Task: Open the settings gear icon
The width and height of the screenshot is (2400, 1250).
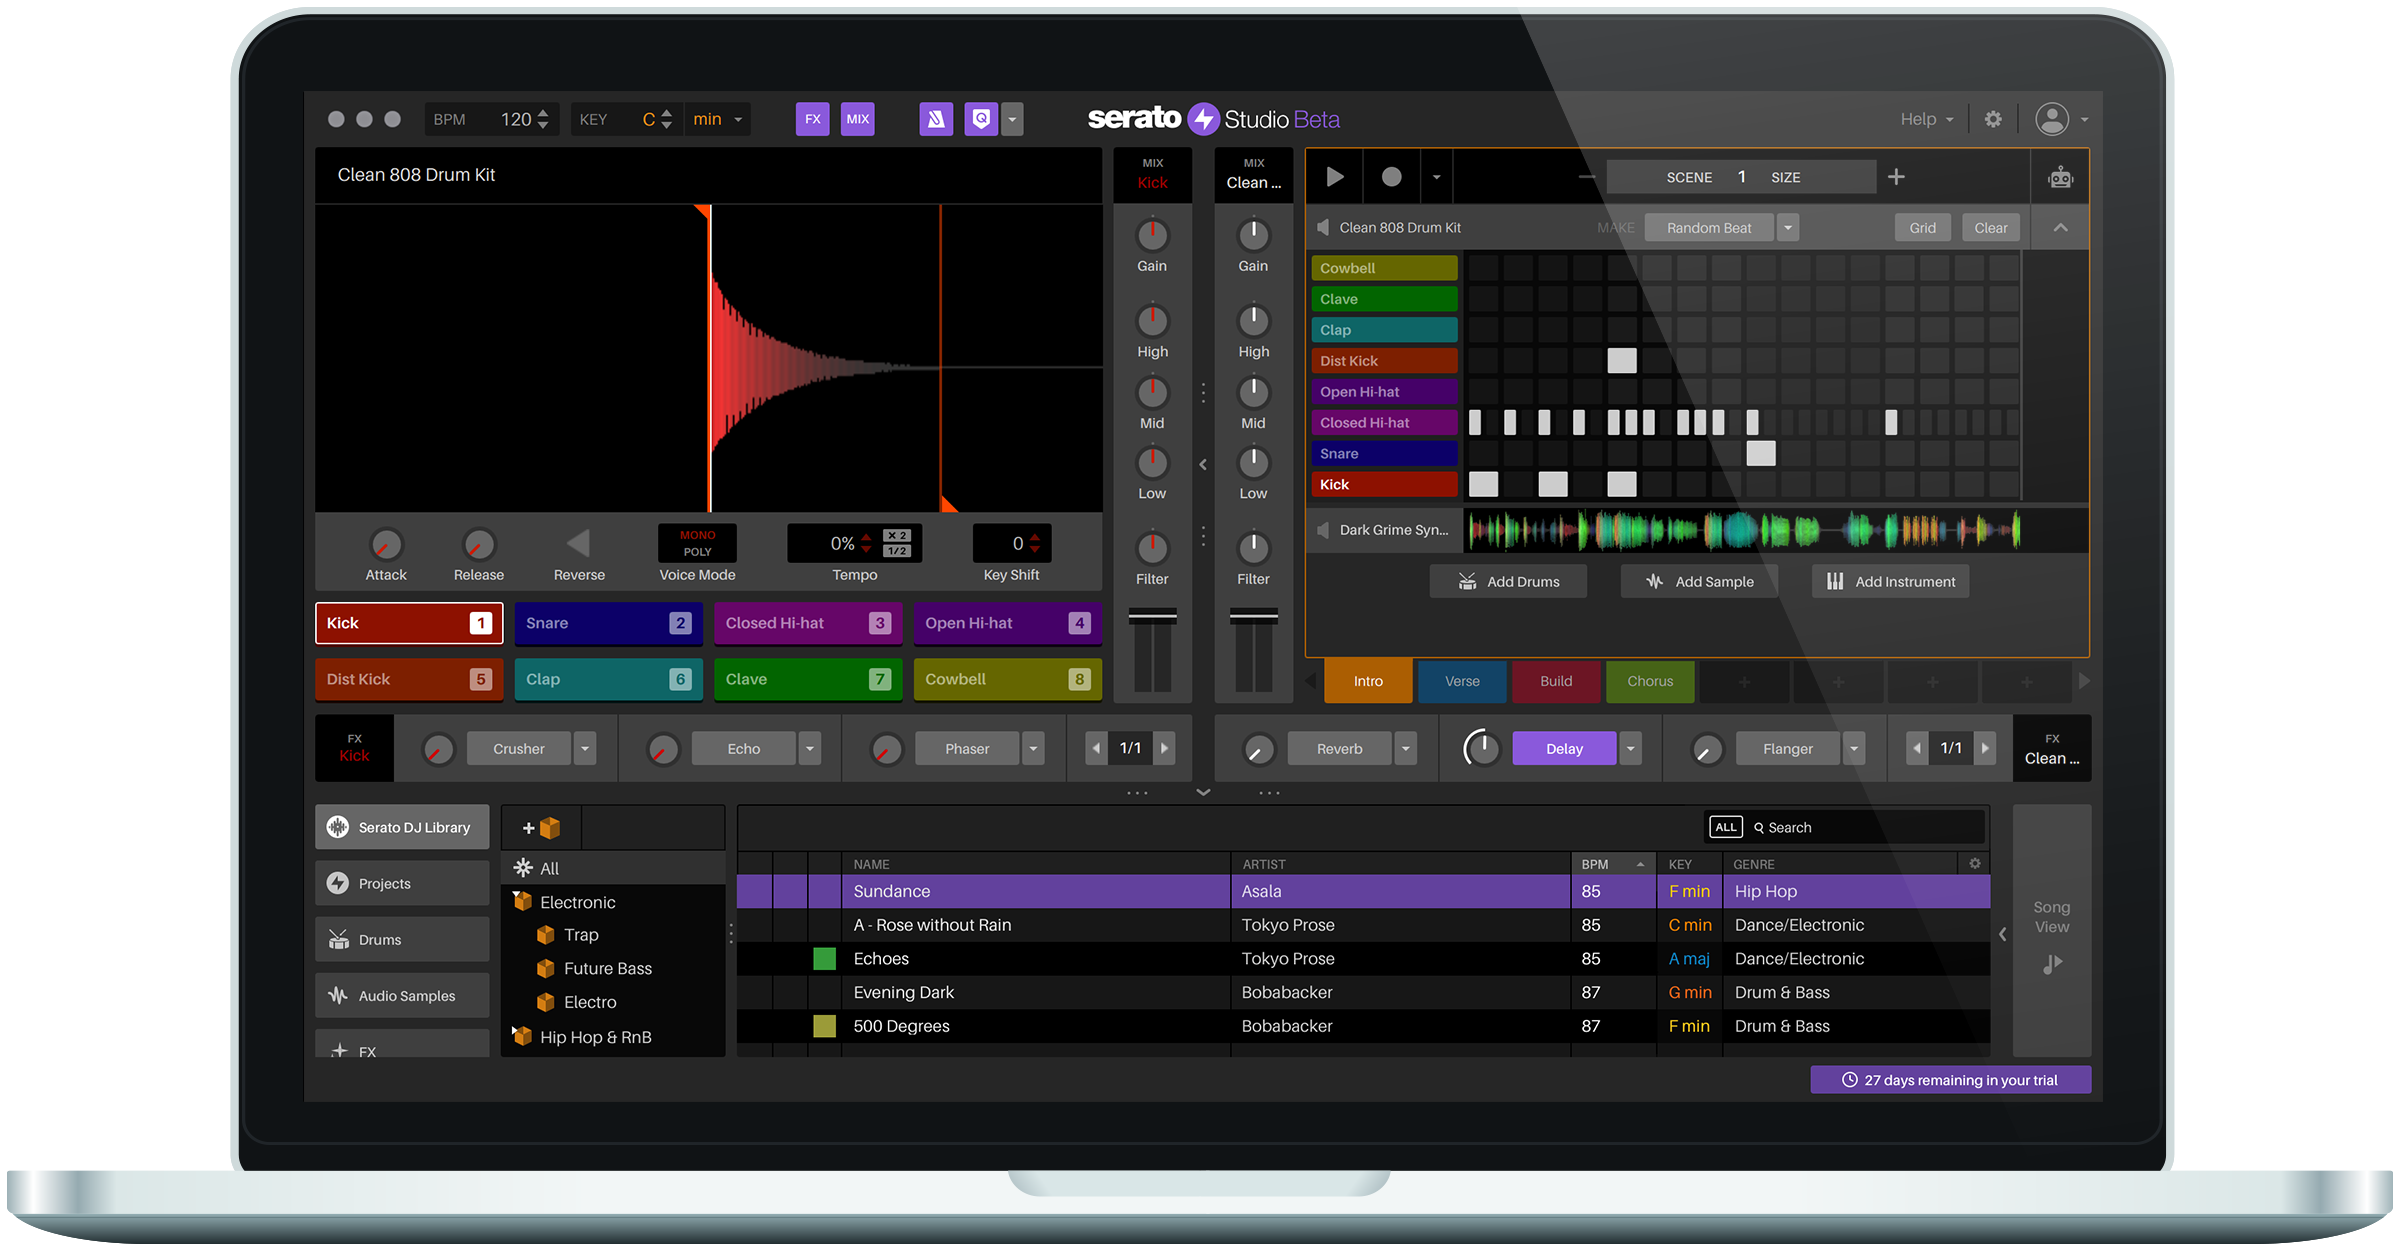Action: pyautogui.click(x=1993, y=119)
